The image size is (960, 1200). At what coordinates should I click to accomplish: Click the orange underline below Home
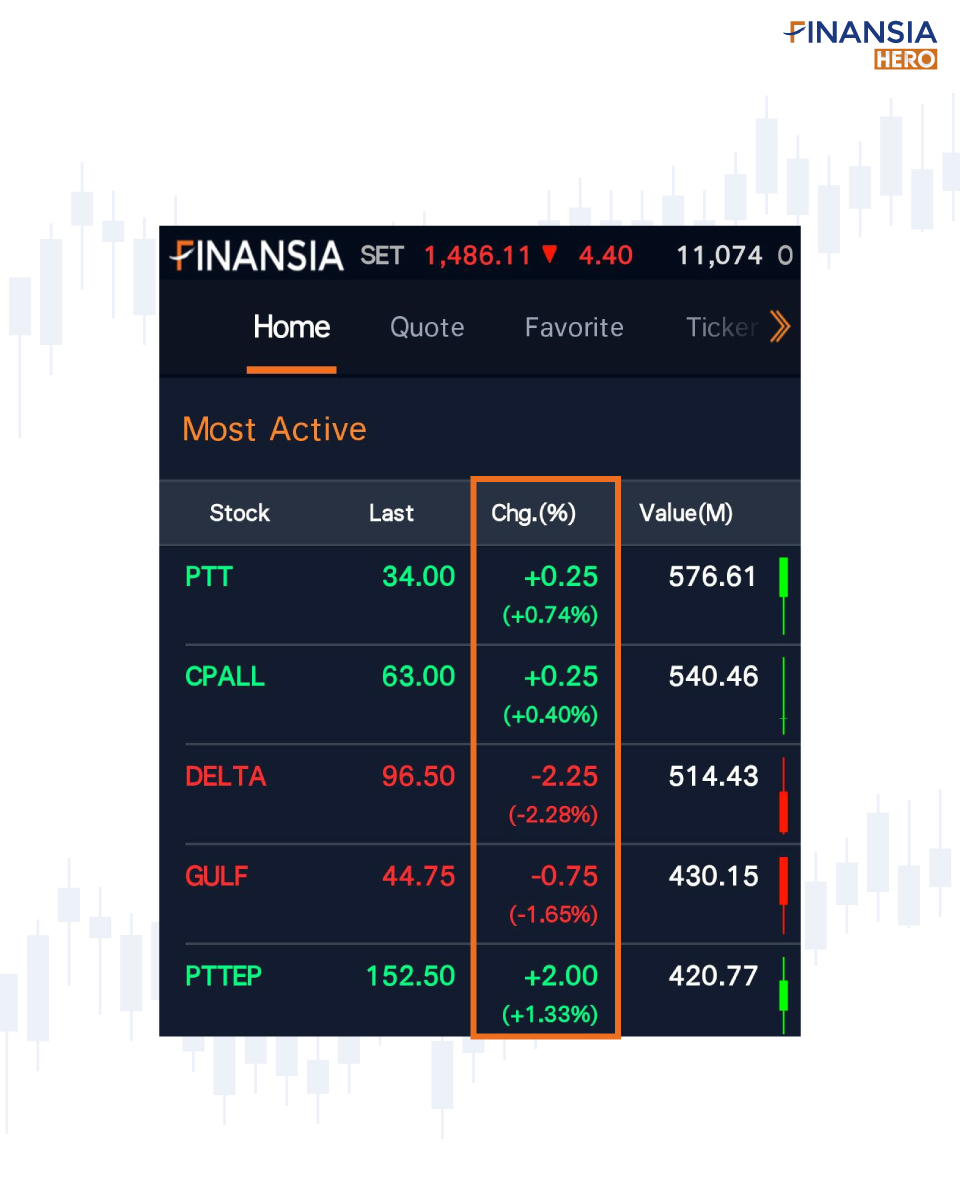click(291, 371)
